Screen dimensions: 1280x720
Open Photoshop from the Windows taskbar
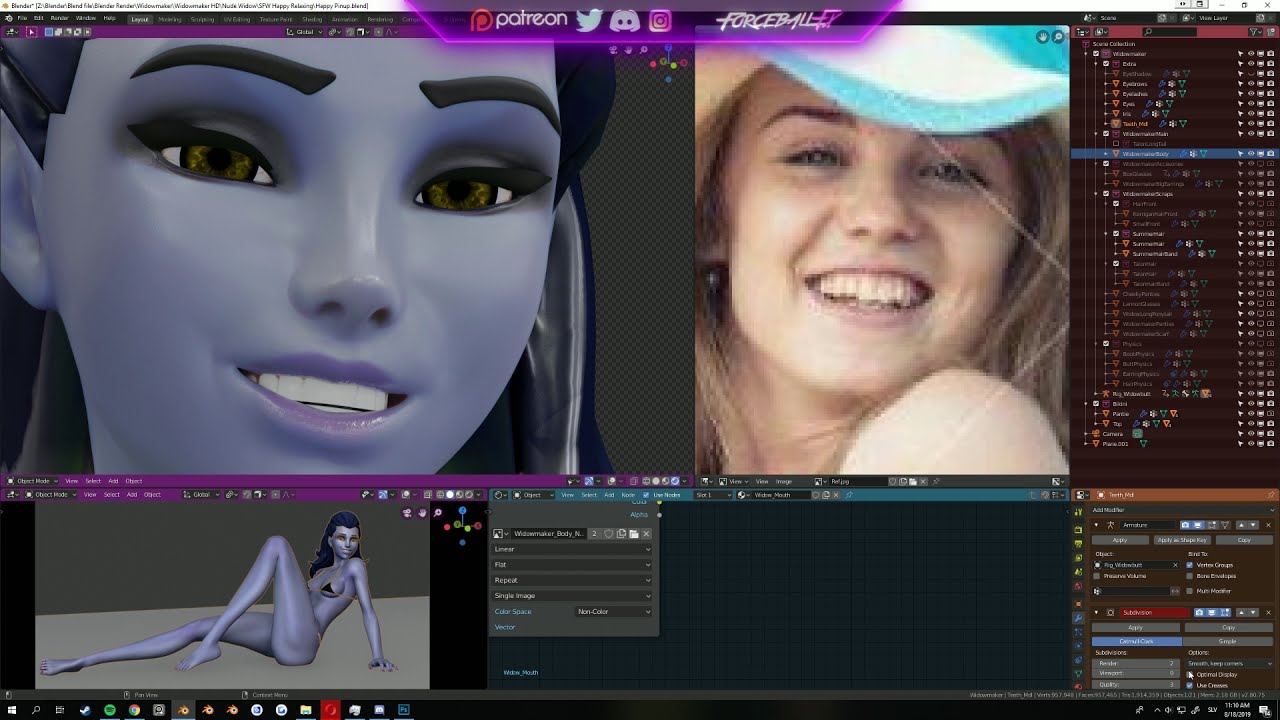[x=404, y=709]
